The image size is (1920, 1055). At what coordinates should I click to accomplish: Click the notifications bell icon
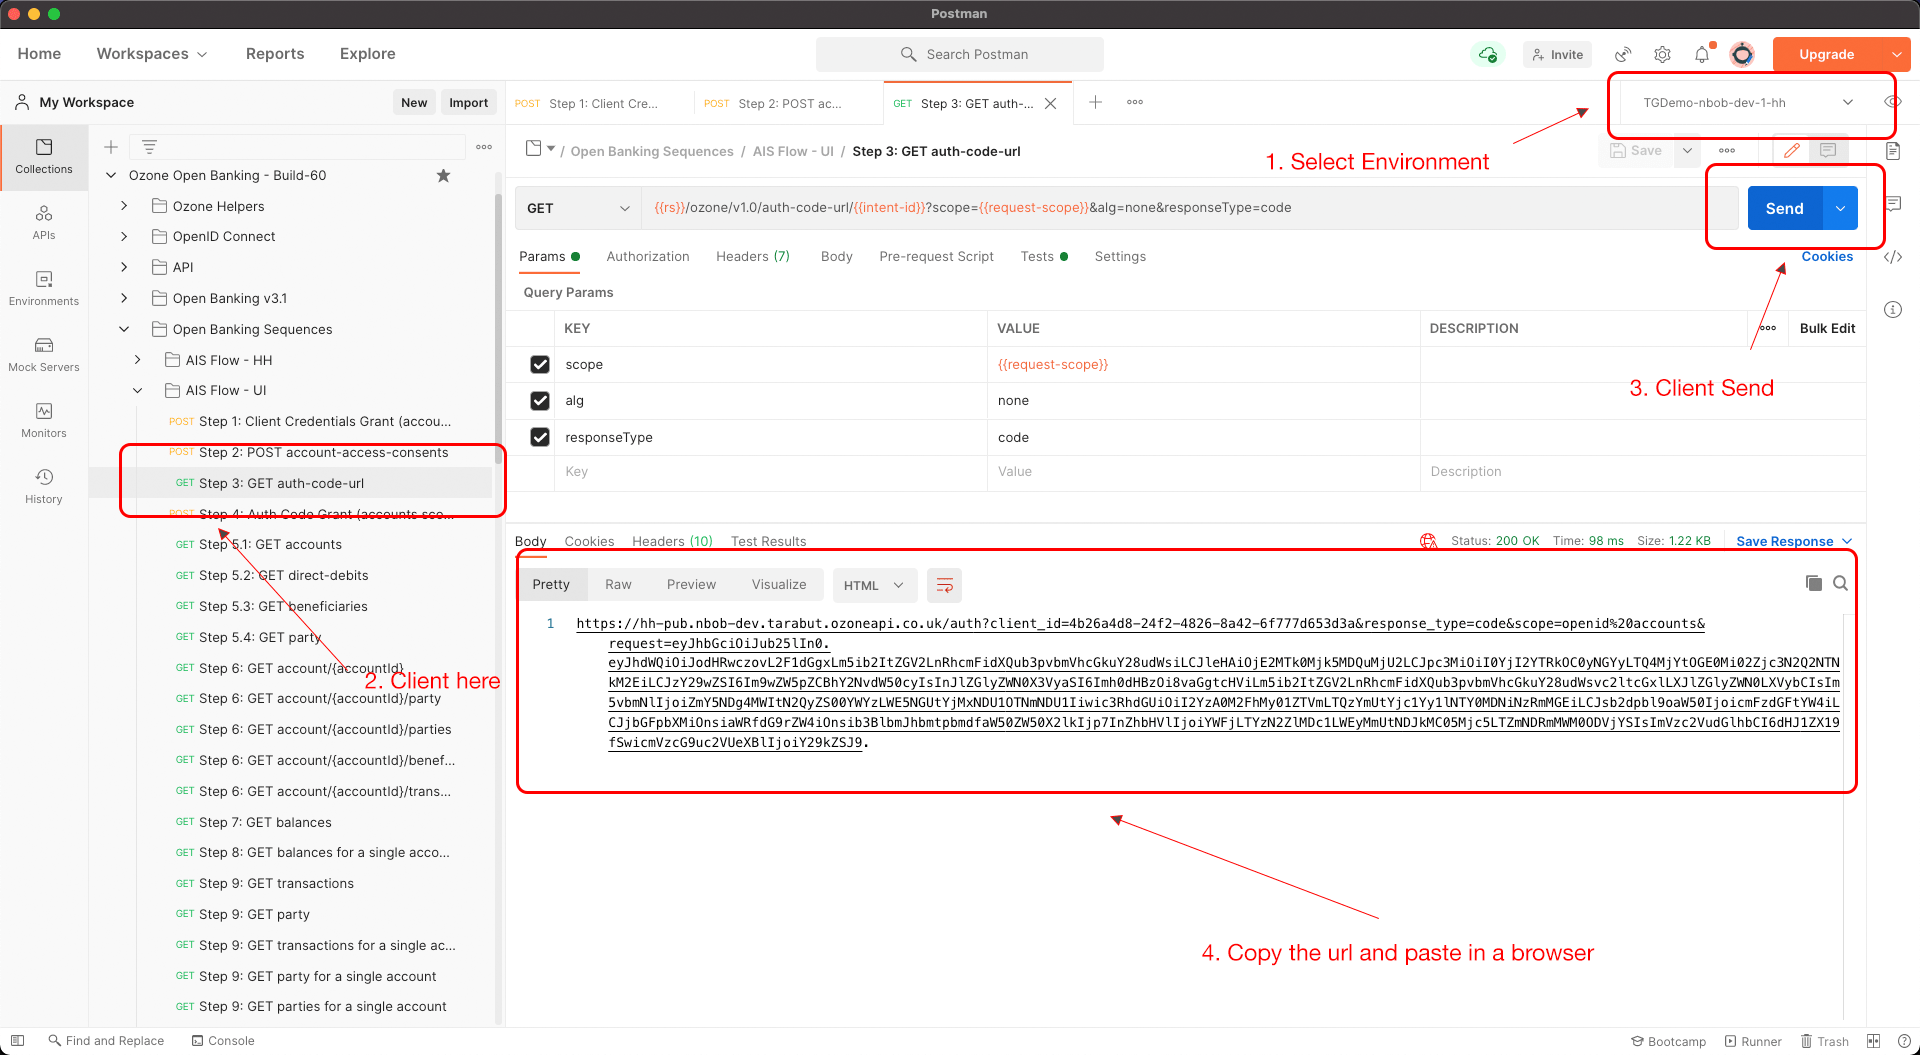(1702, 55)
